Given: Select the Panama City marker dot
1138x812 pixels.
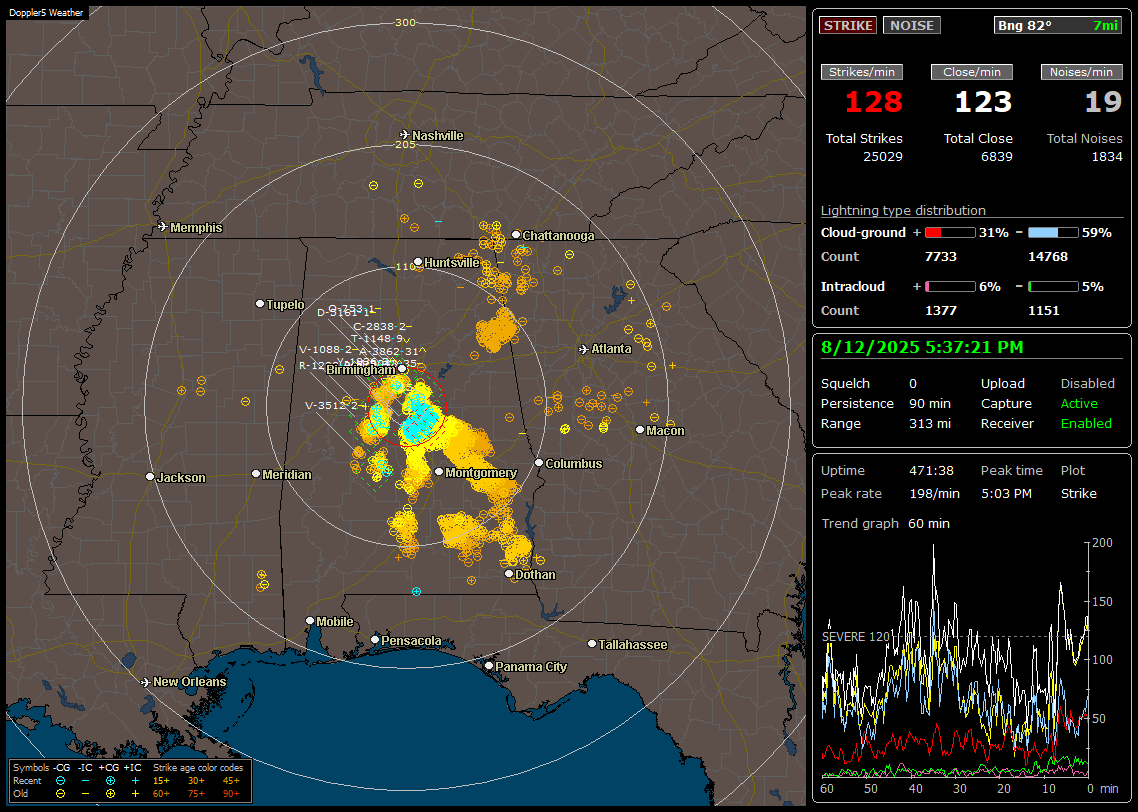Looking at the screenshot, I should tap(489, 665).
